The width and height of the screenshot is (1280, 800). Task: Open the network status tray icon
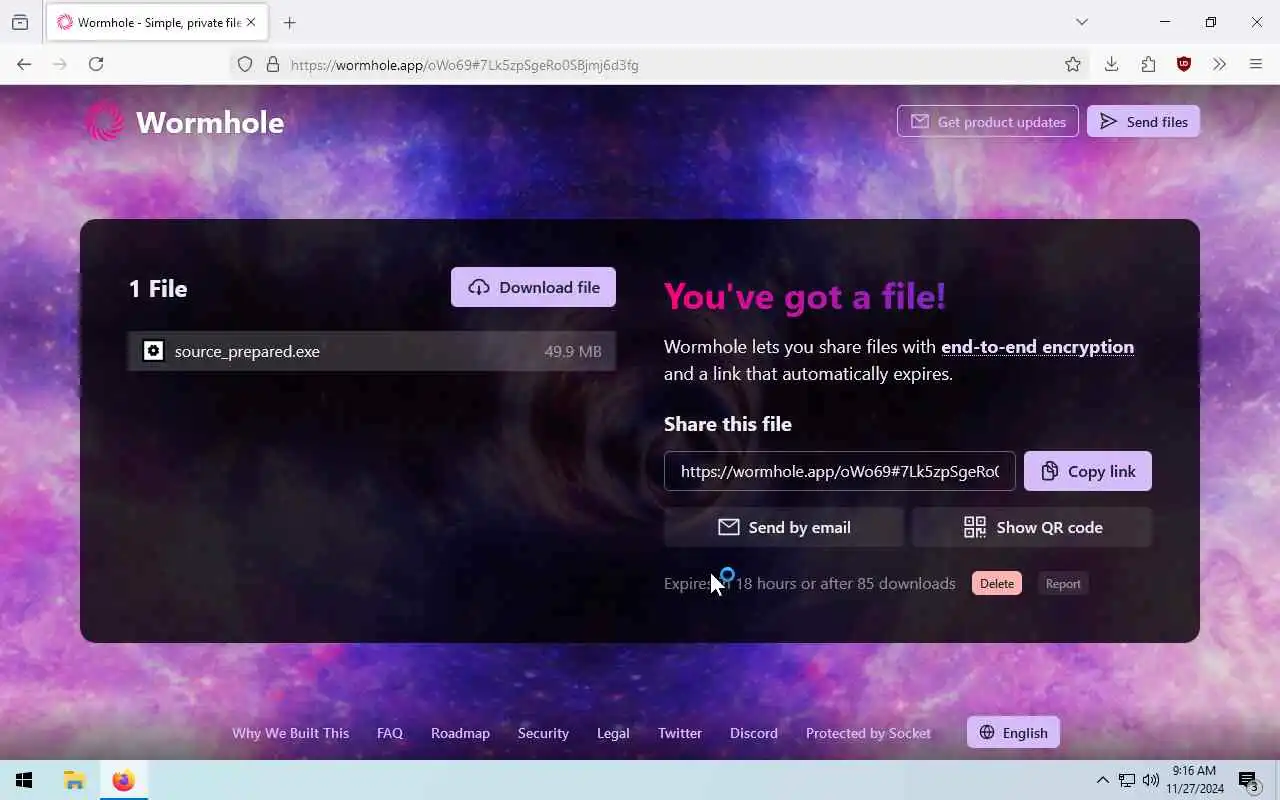(x=1127, y=780)
